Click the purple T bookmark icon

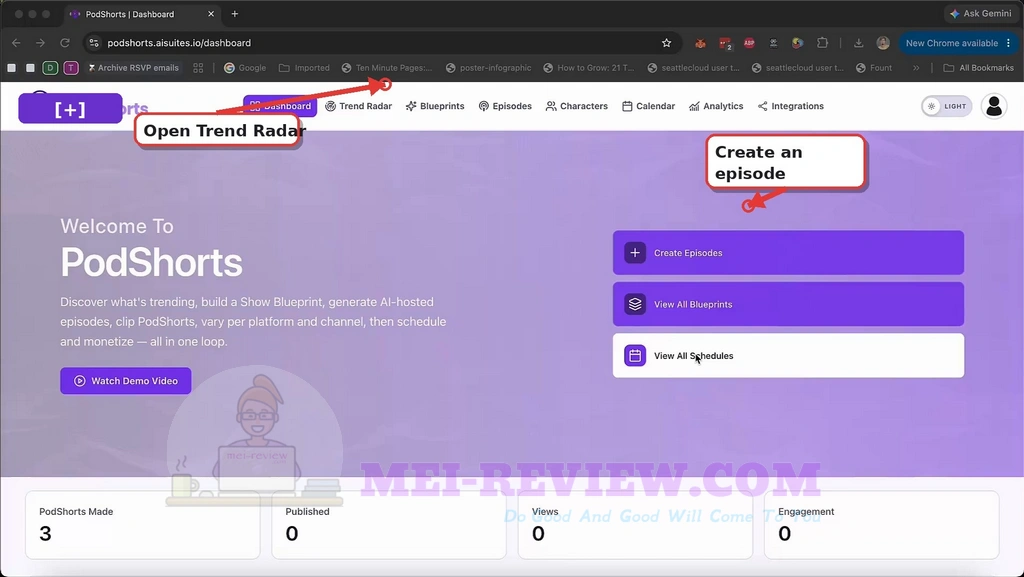pyautogui.click(x=71, y=68)
